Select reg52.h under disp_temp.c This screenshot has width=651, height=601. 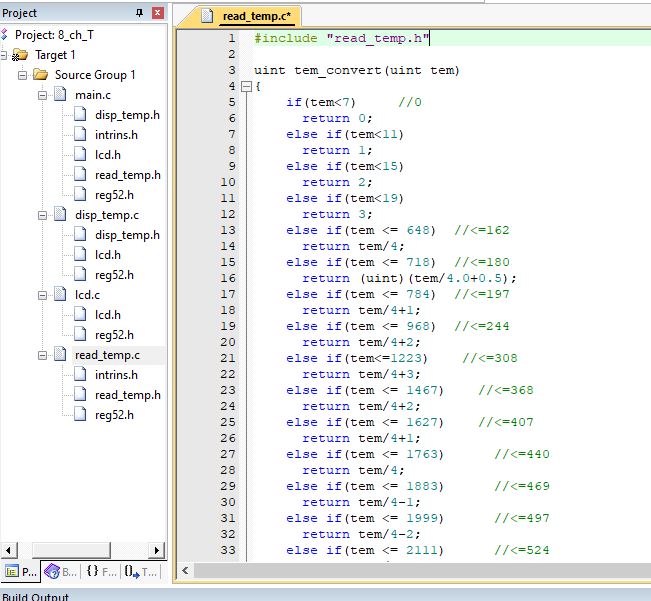pyautogui.click(x=114, y=275)
